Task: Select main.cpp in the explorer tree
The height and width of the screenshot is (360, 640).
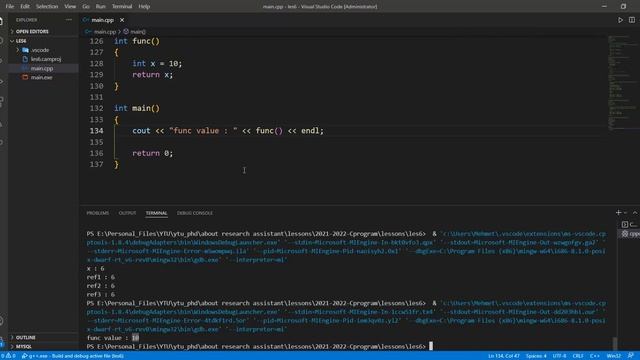Action: point(43,68)
